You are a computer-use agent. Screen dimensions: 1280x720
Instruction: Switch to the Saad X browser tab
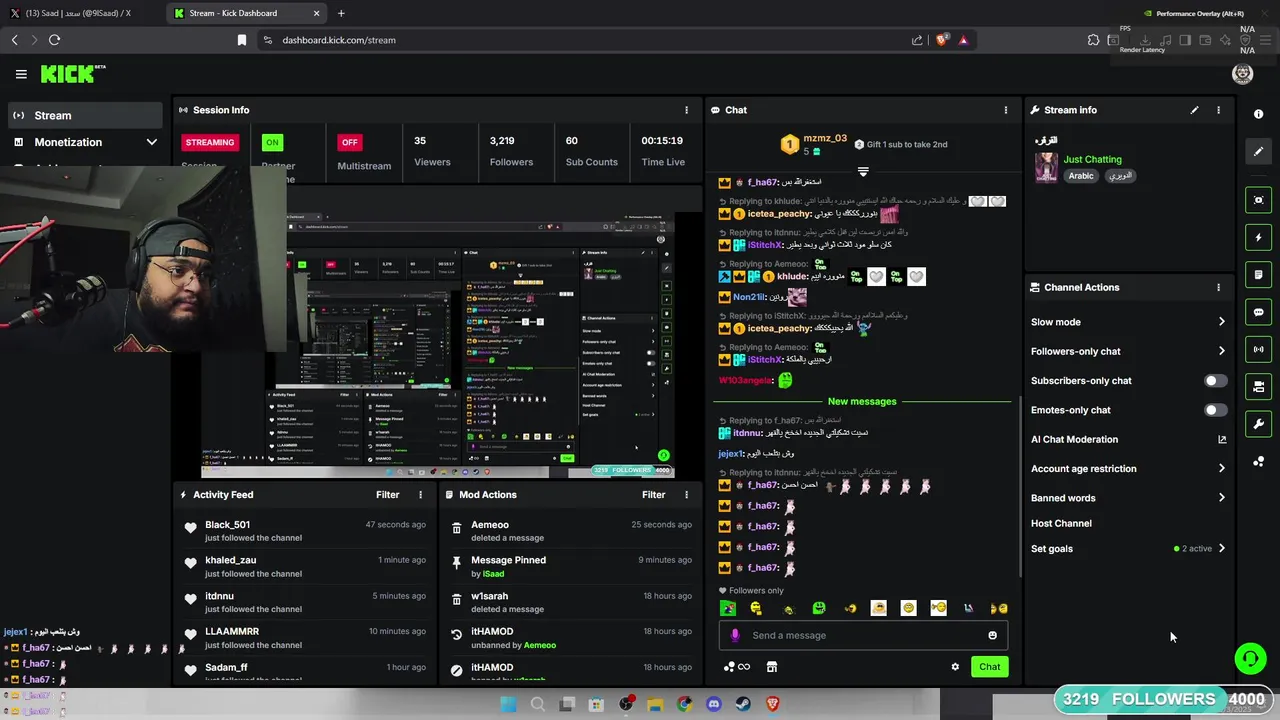[x=78, y=13]
